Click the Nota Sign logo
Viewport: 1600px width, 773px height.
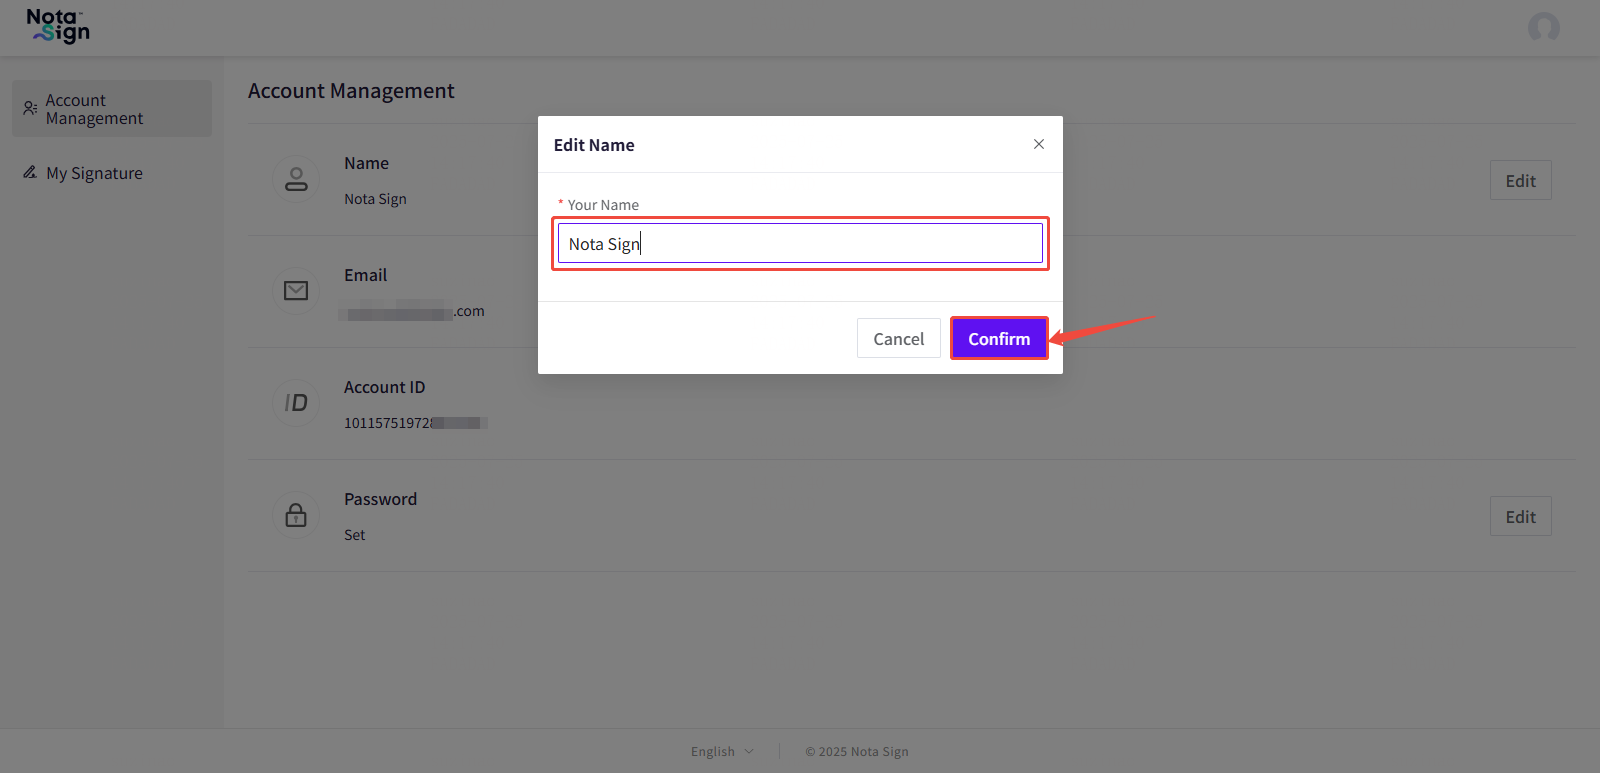pos(58,26)
